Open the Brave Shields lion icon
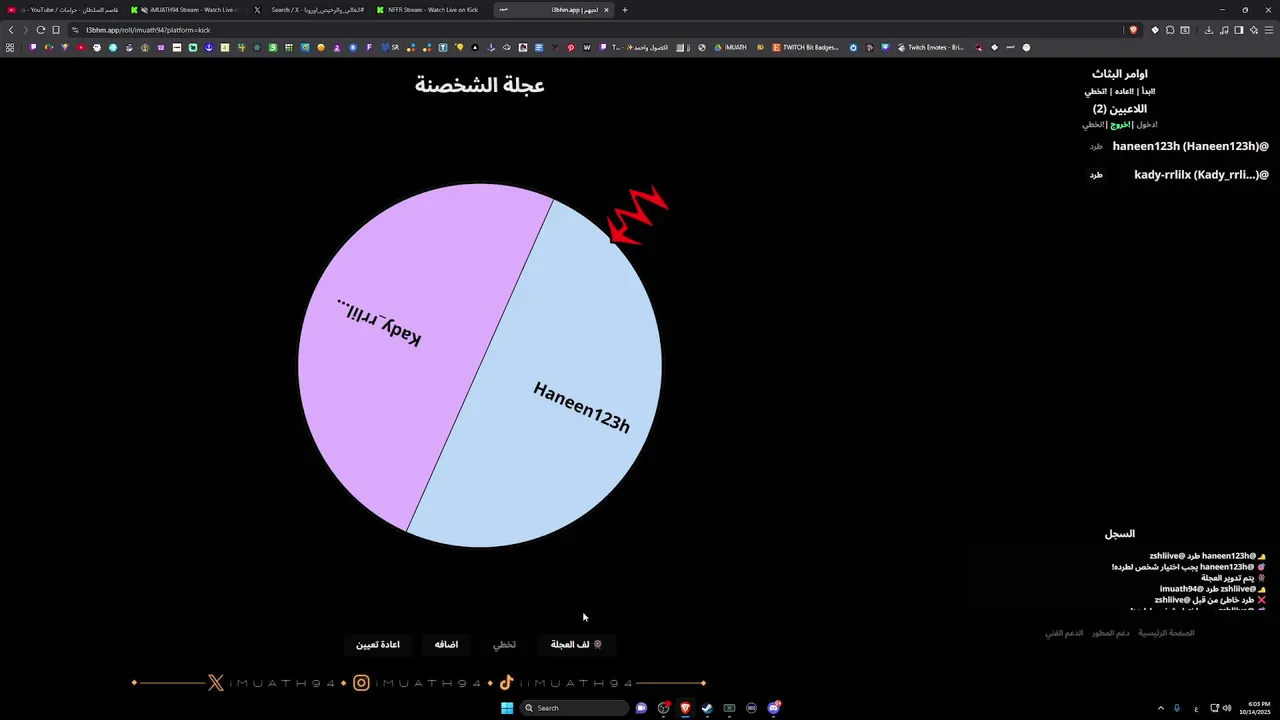The width and height of the screenshot is (1280, 720). [1133, 30]
